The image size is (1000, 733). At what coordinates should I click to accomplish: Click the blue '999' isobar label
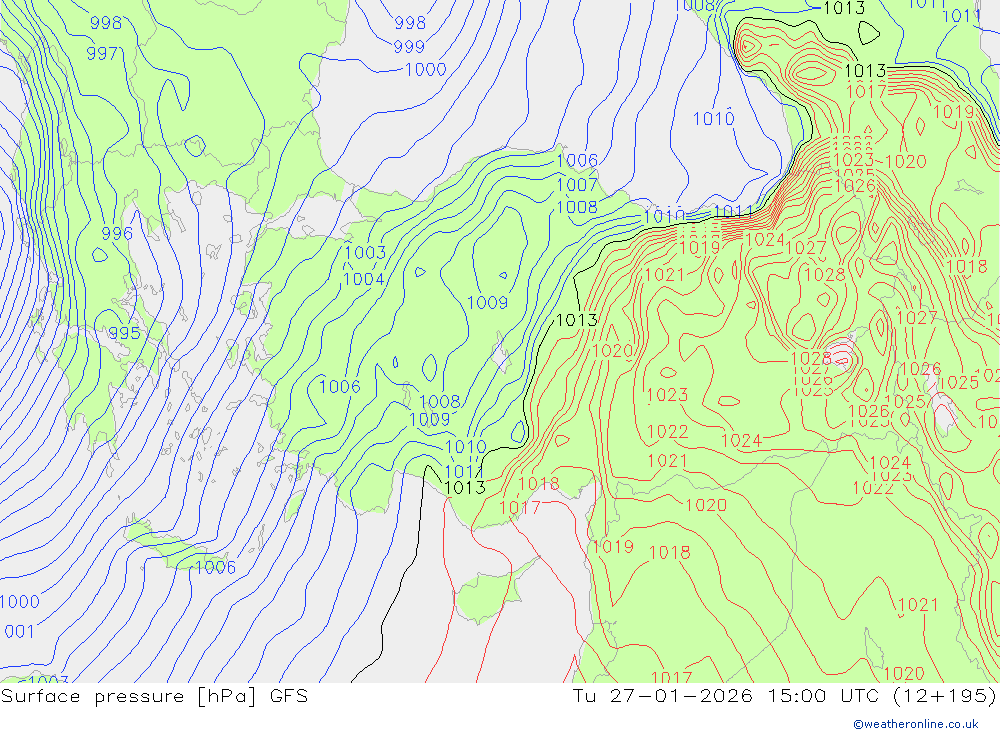coord(409,47)
